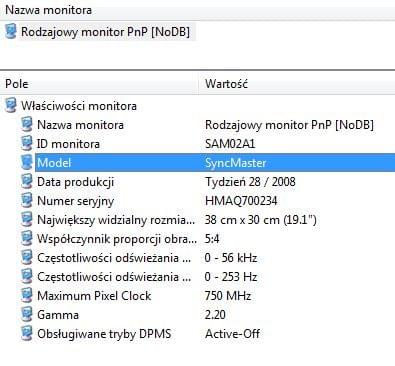Select the Maximum Pixel Clock label

pyautogui.click(x=94, y=296)
